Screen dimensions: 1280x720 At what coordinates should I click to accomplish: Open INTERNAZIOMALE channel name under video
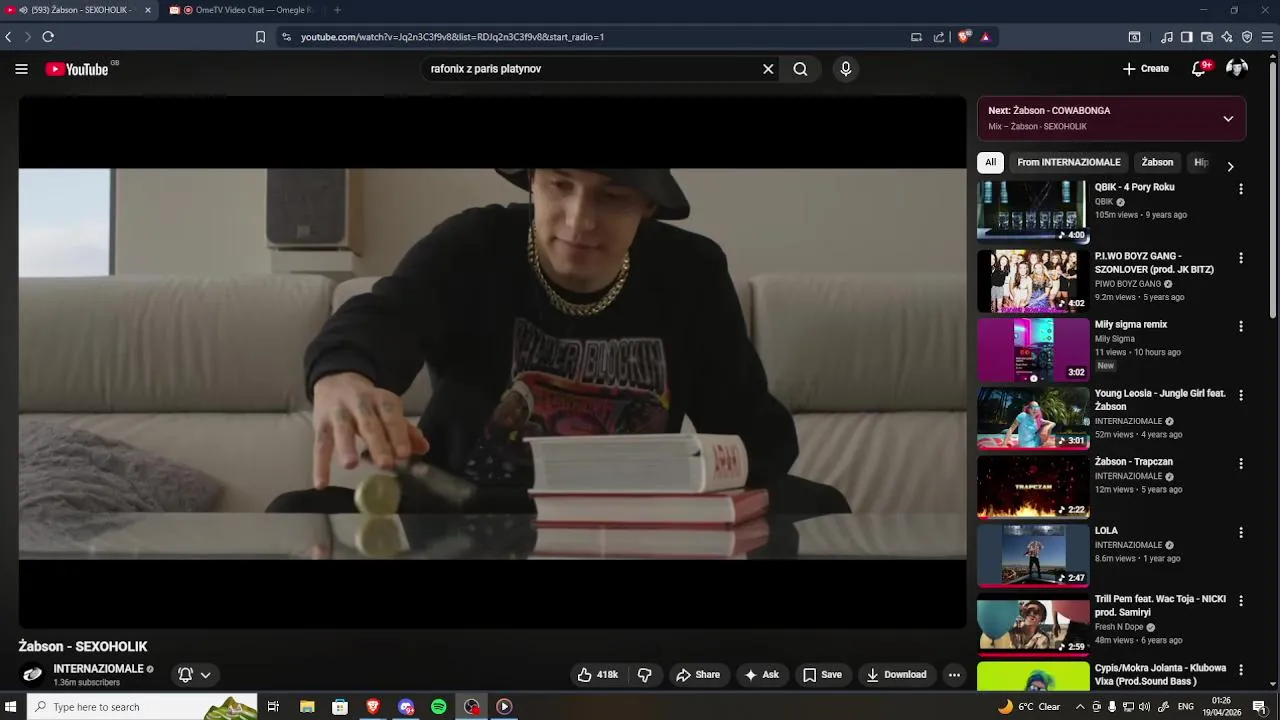click(x=99, y=669)
